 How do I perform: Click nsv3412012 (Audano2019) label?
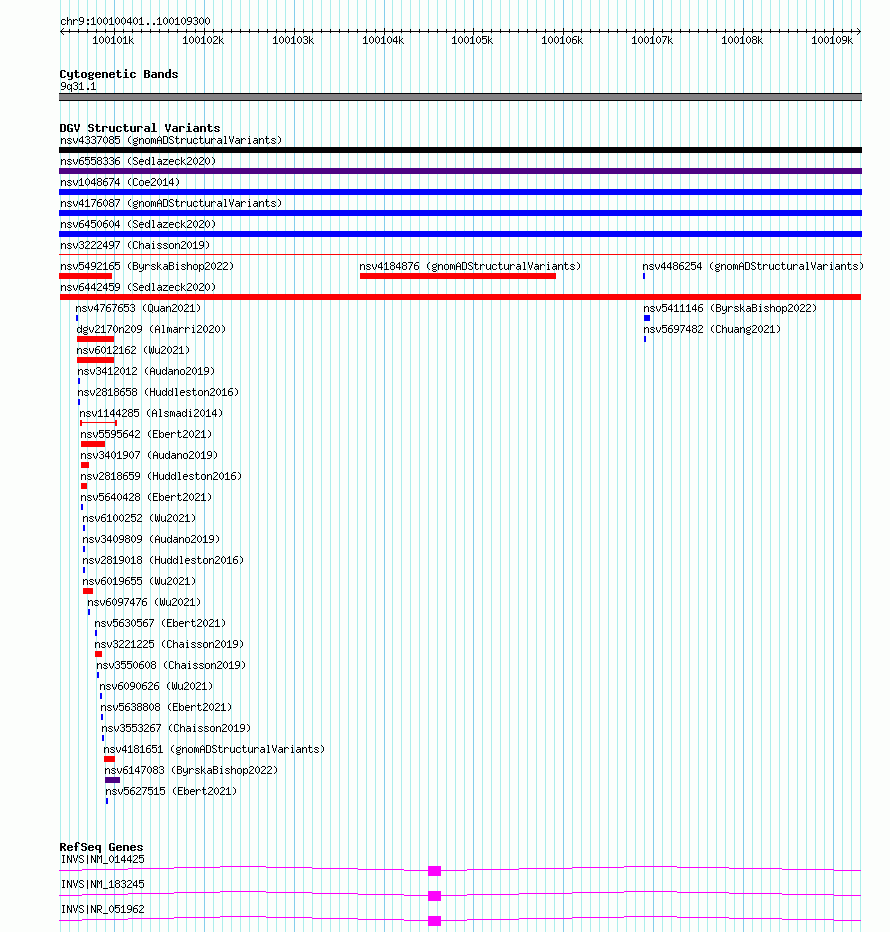tap(146, 371)
